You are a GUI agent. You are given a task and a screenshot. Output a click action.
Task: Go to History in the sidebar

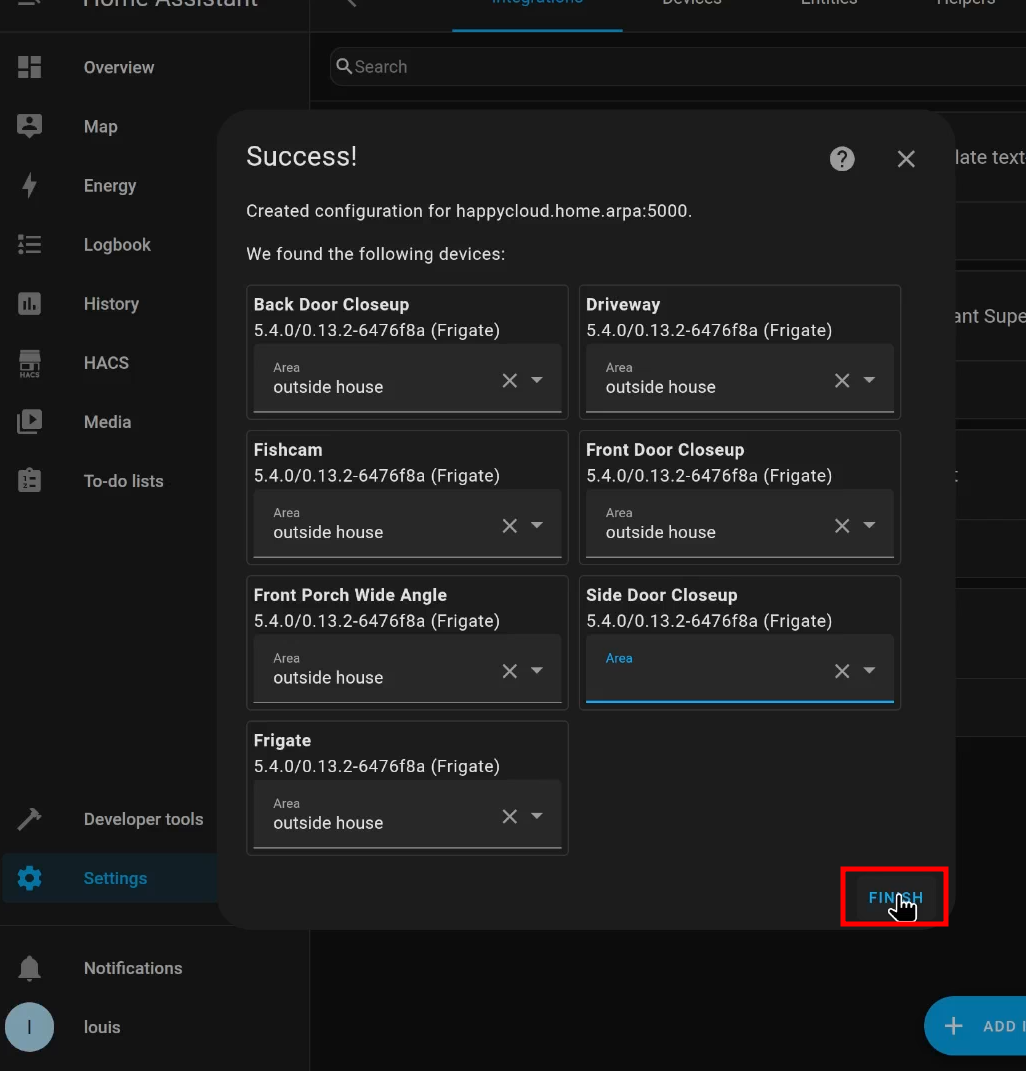[111, 304]
